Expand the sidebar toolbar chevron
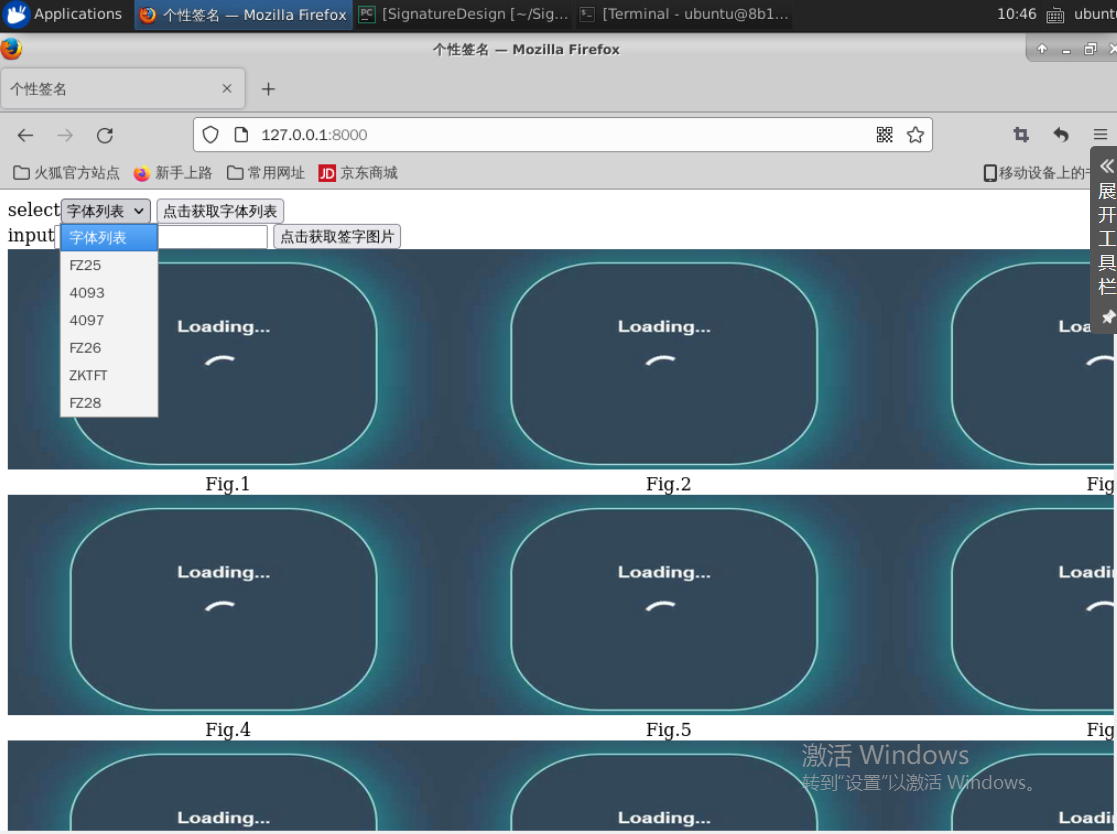 pyautogui.click(x=1106, y=166)
